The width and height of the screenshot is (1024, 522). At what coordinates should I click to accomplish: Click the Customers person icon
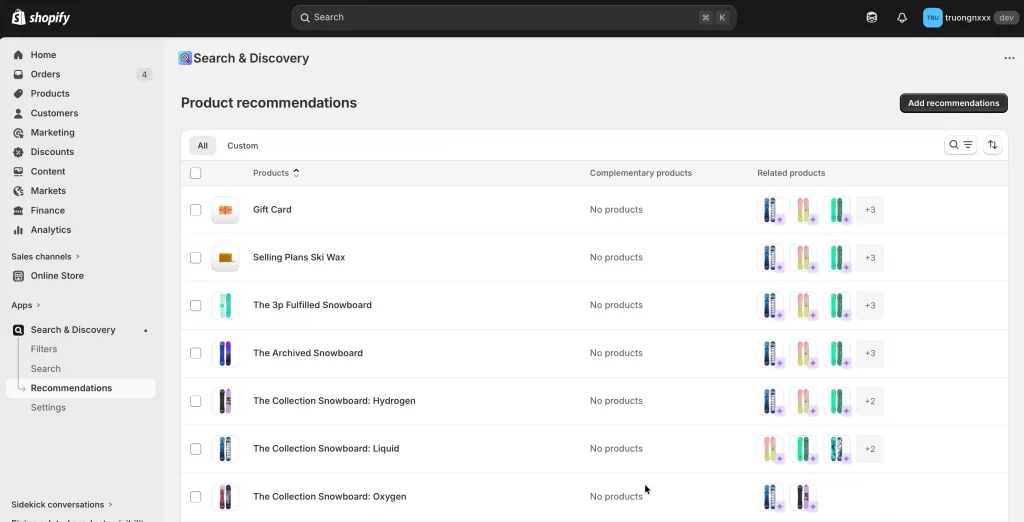click(18, 113)
